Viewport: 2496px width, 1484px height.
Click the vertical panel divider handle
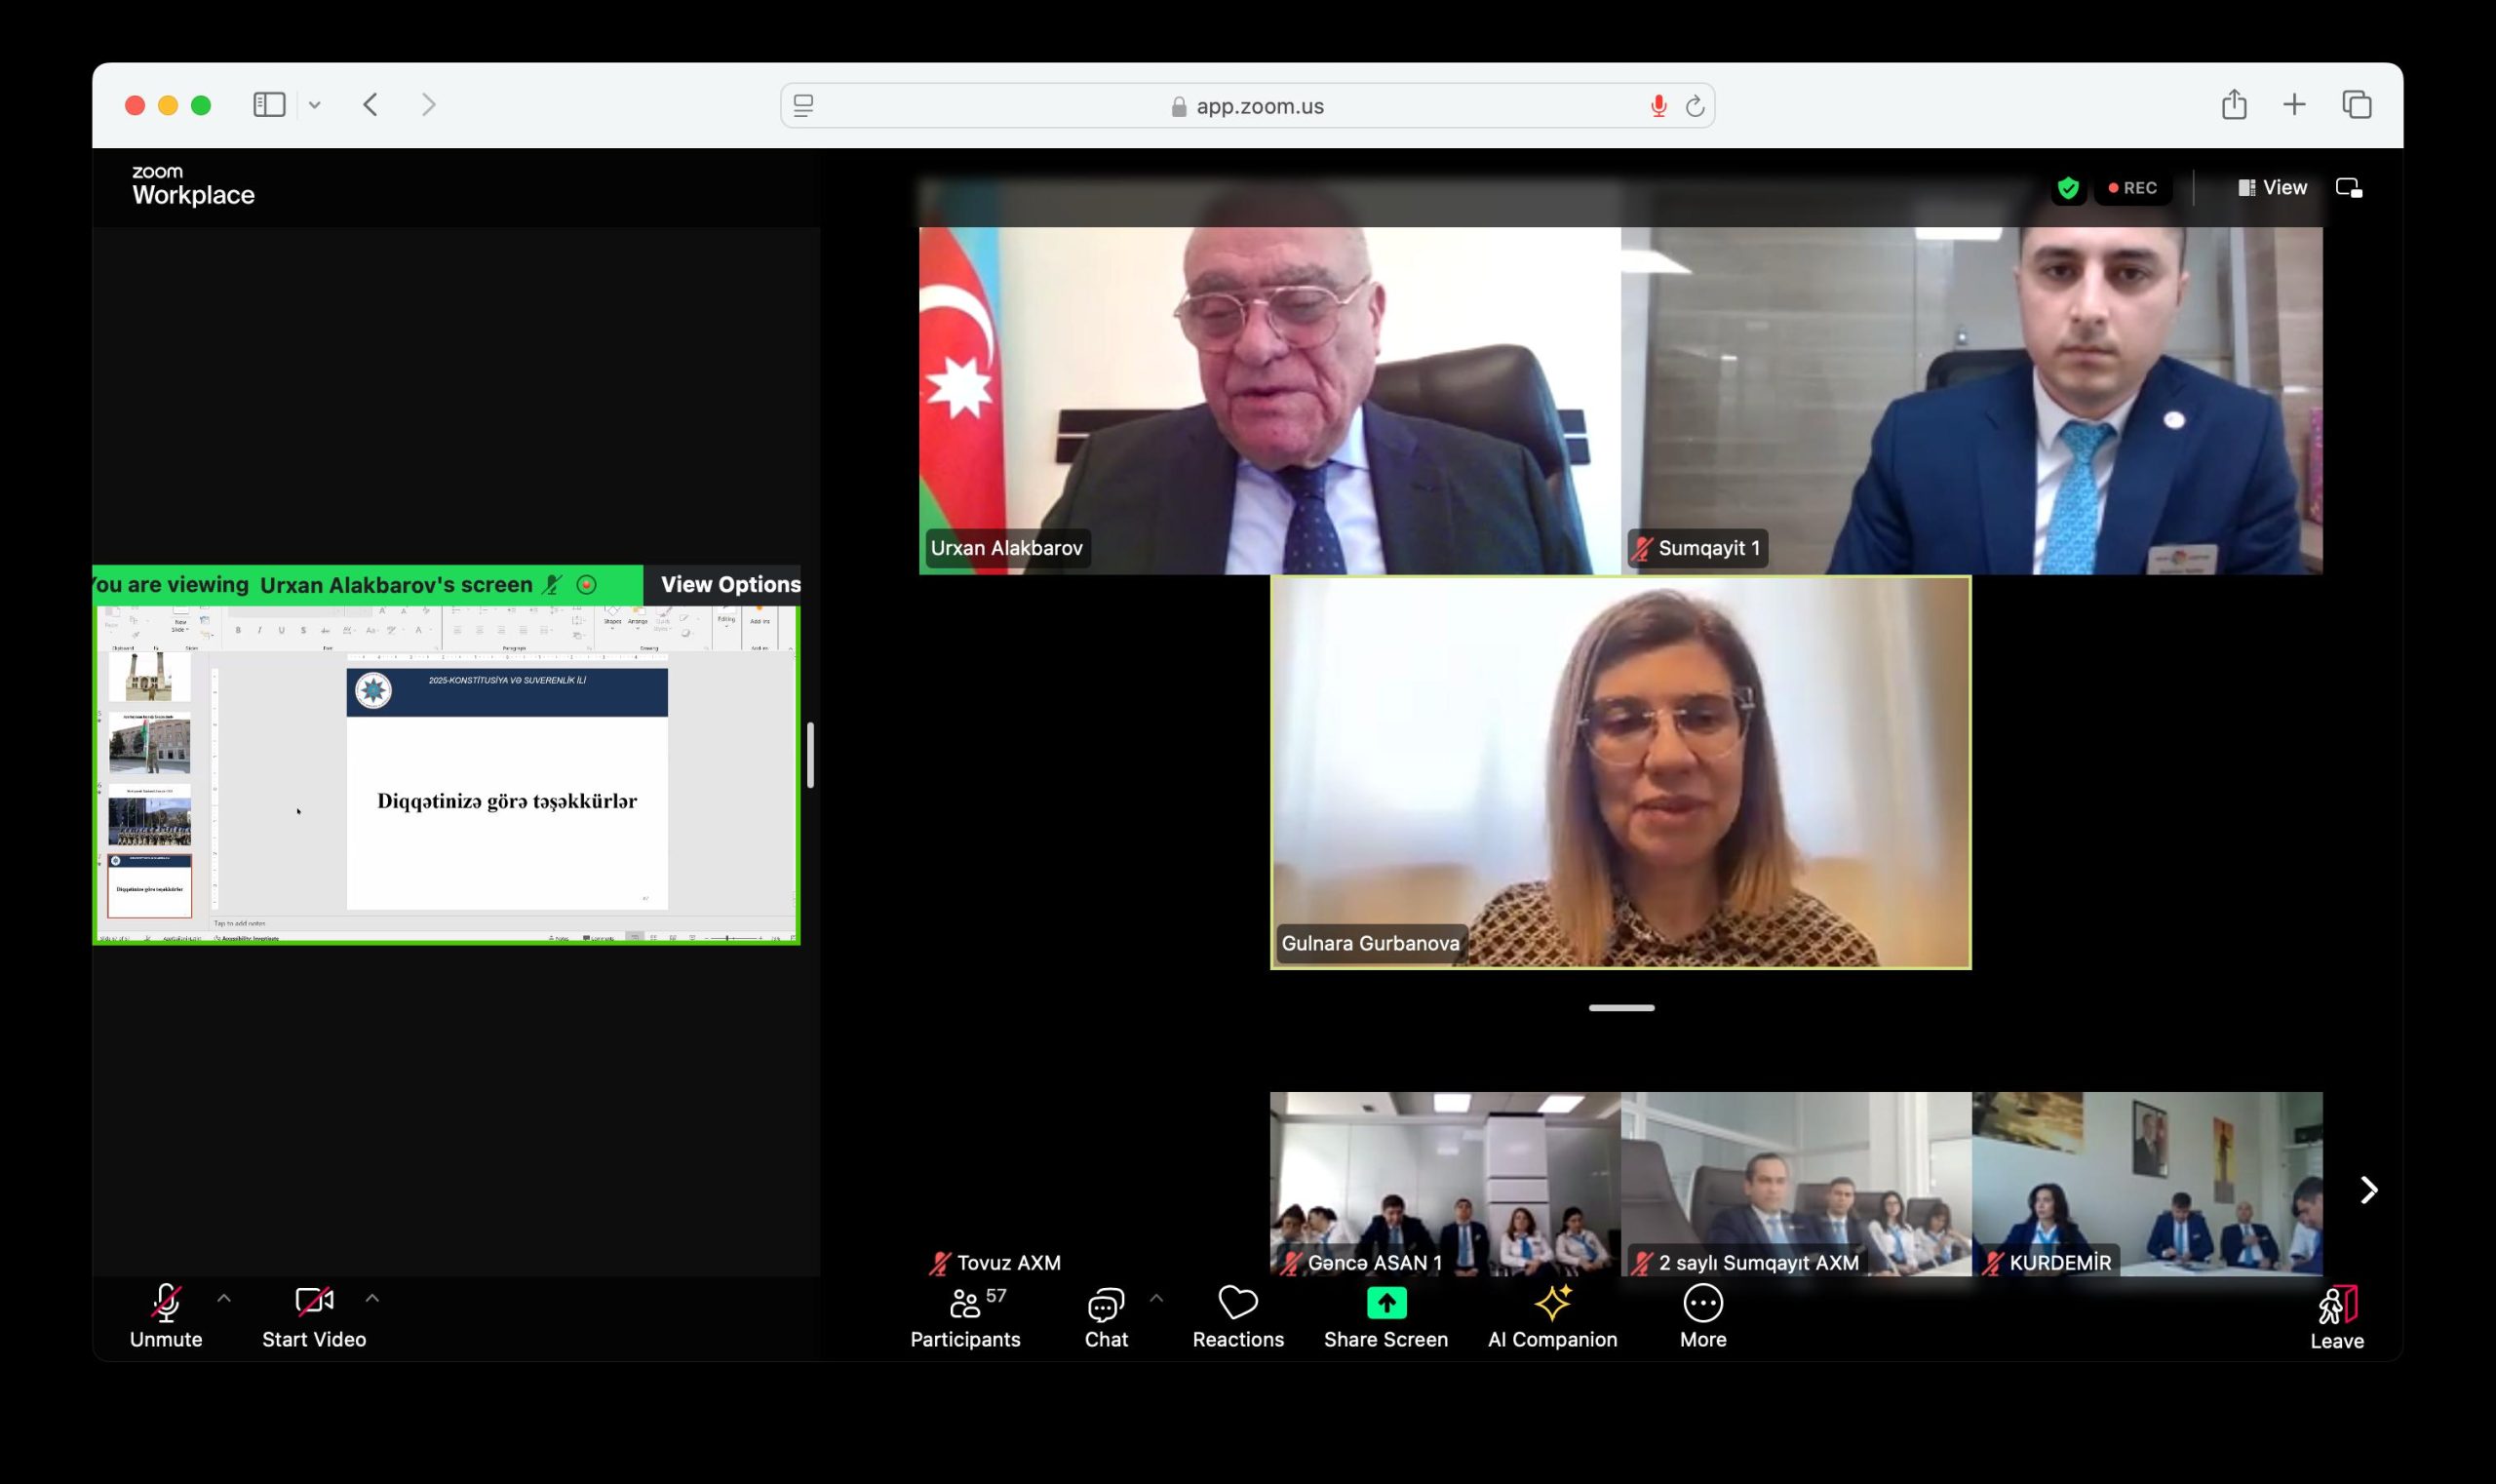coord(810,755)
